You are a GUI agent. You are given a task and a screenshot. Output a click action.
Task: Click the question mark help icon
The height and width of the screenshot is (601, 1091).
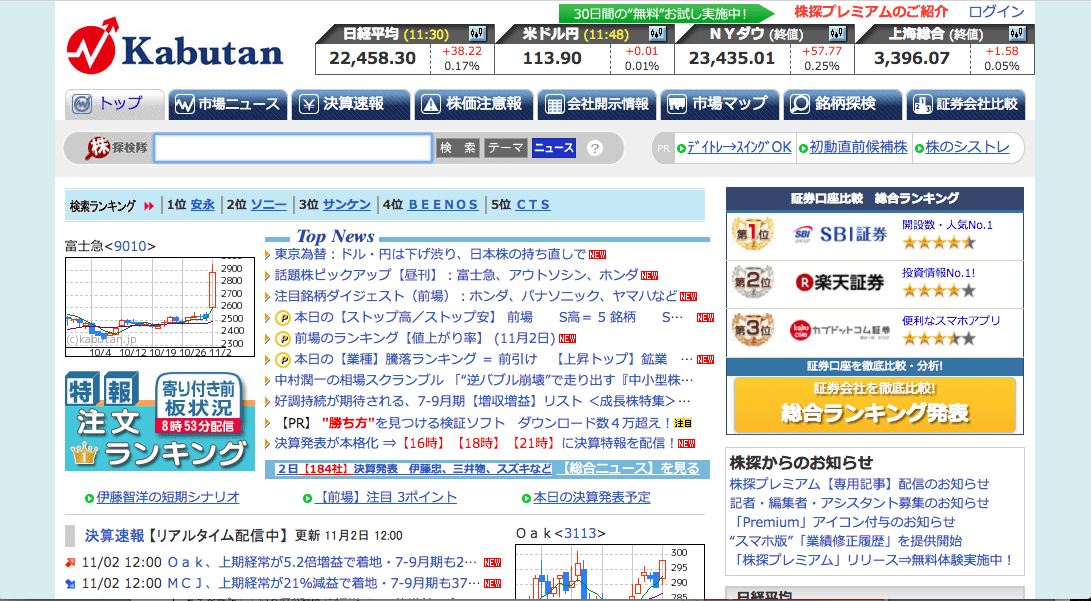click(x=595, y=148)
